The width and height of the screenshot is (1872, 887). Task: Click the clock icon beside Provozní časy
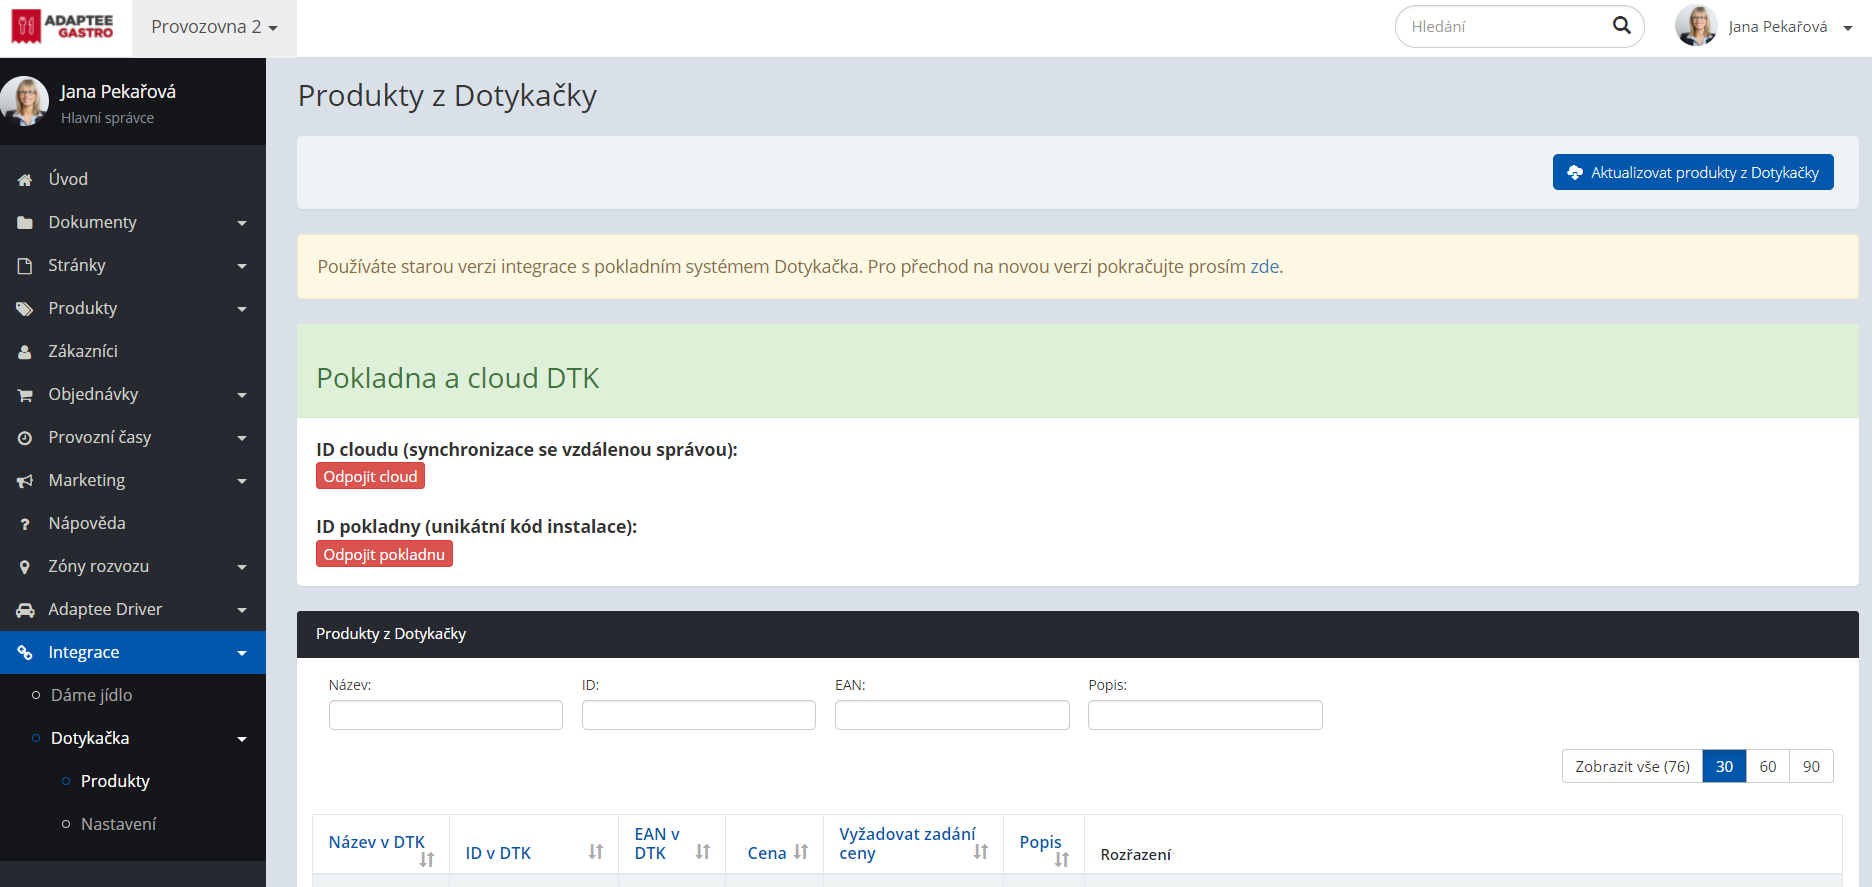[25, 438]
